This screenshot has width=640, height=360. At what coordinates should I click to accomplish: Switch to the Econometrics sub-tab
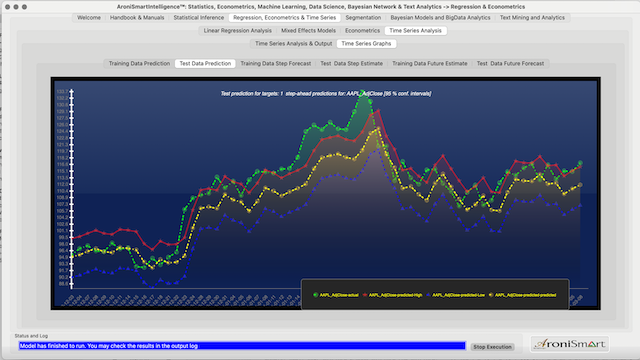click(x=362, y=31)
